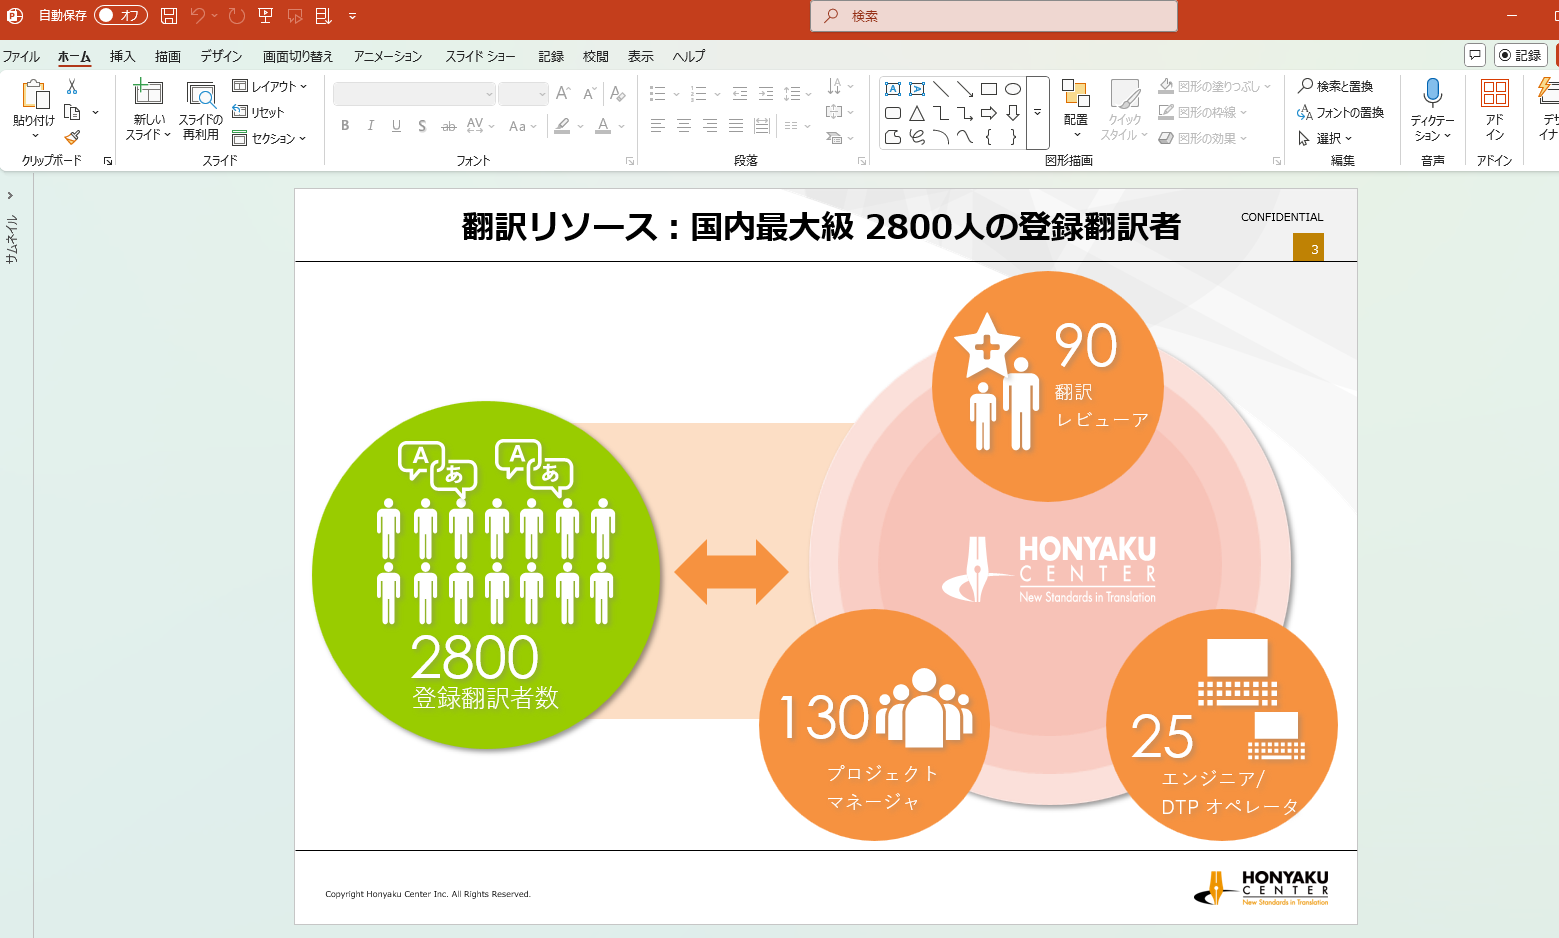This screenshot has width=1559, height=938.
Task: Expand the shapes gallery more arrow
Action: (x=1038, y=113)
